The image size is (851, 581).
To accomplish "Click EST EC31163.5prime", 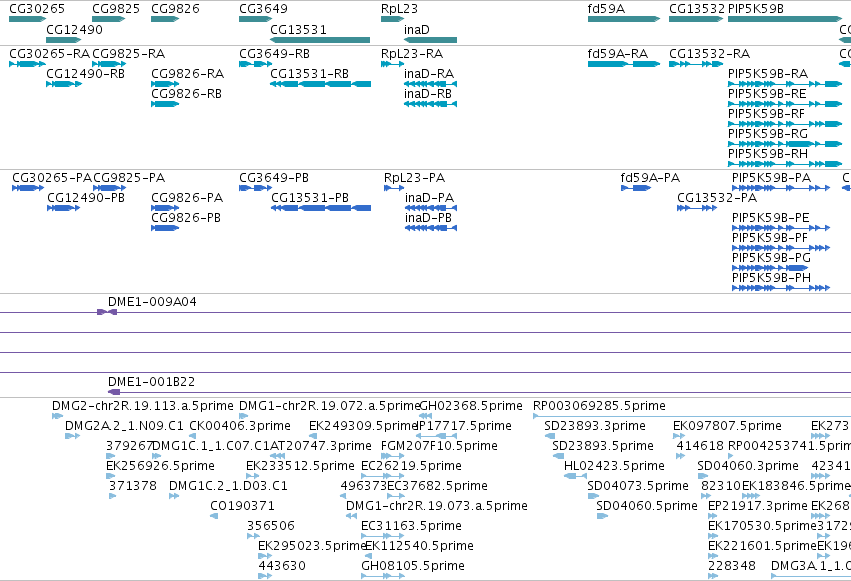I will (x=383, y=536).
